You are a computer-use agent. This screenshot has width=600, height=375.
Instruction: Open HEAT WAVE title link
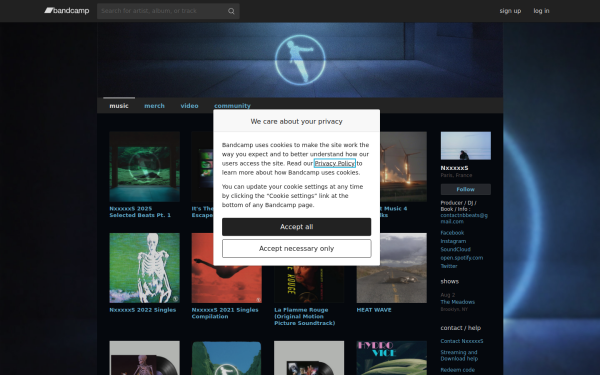pyautogui.click(x=374, y=310)
